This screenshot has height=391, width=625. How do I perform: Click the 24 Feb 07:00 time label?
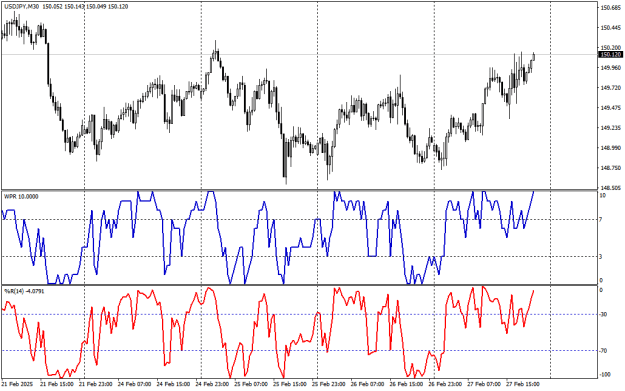pyautogui.click(x=135, y=384)
